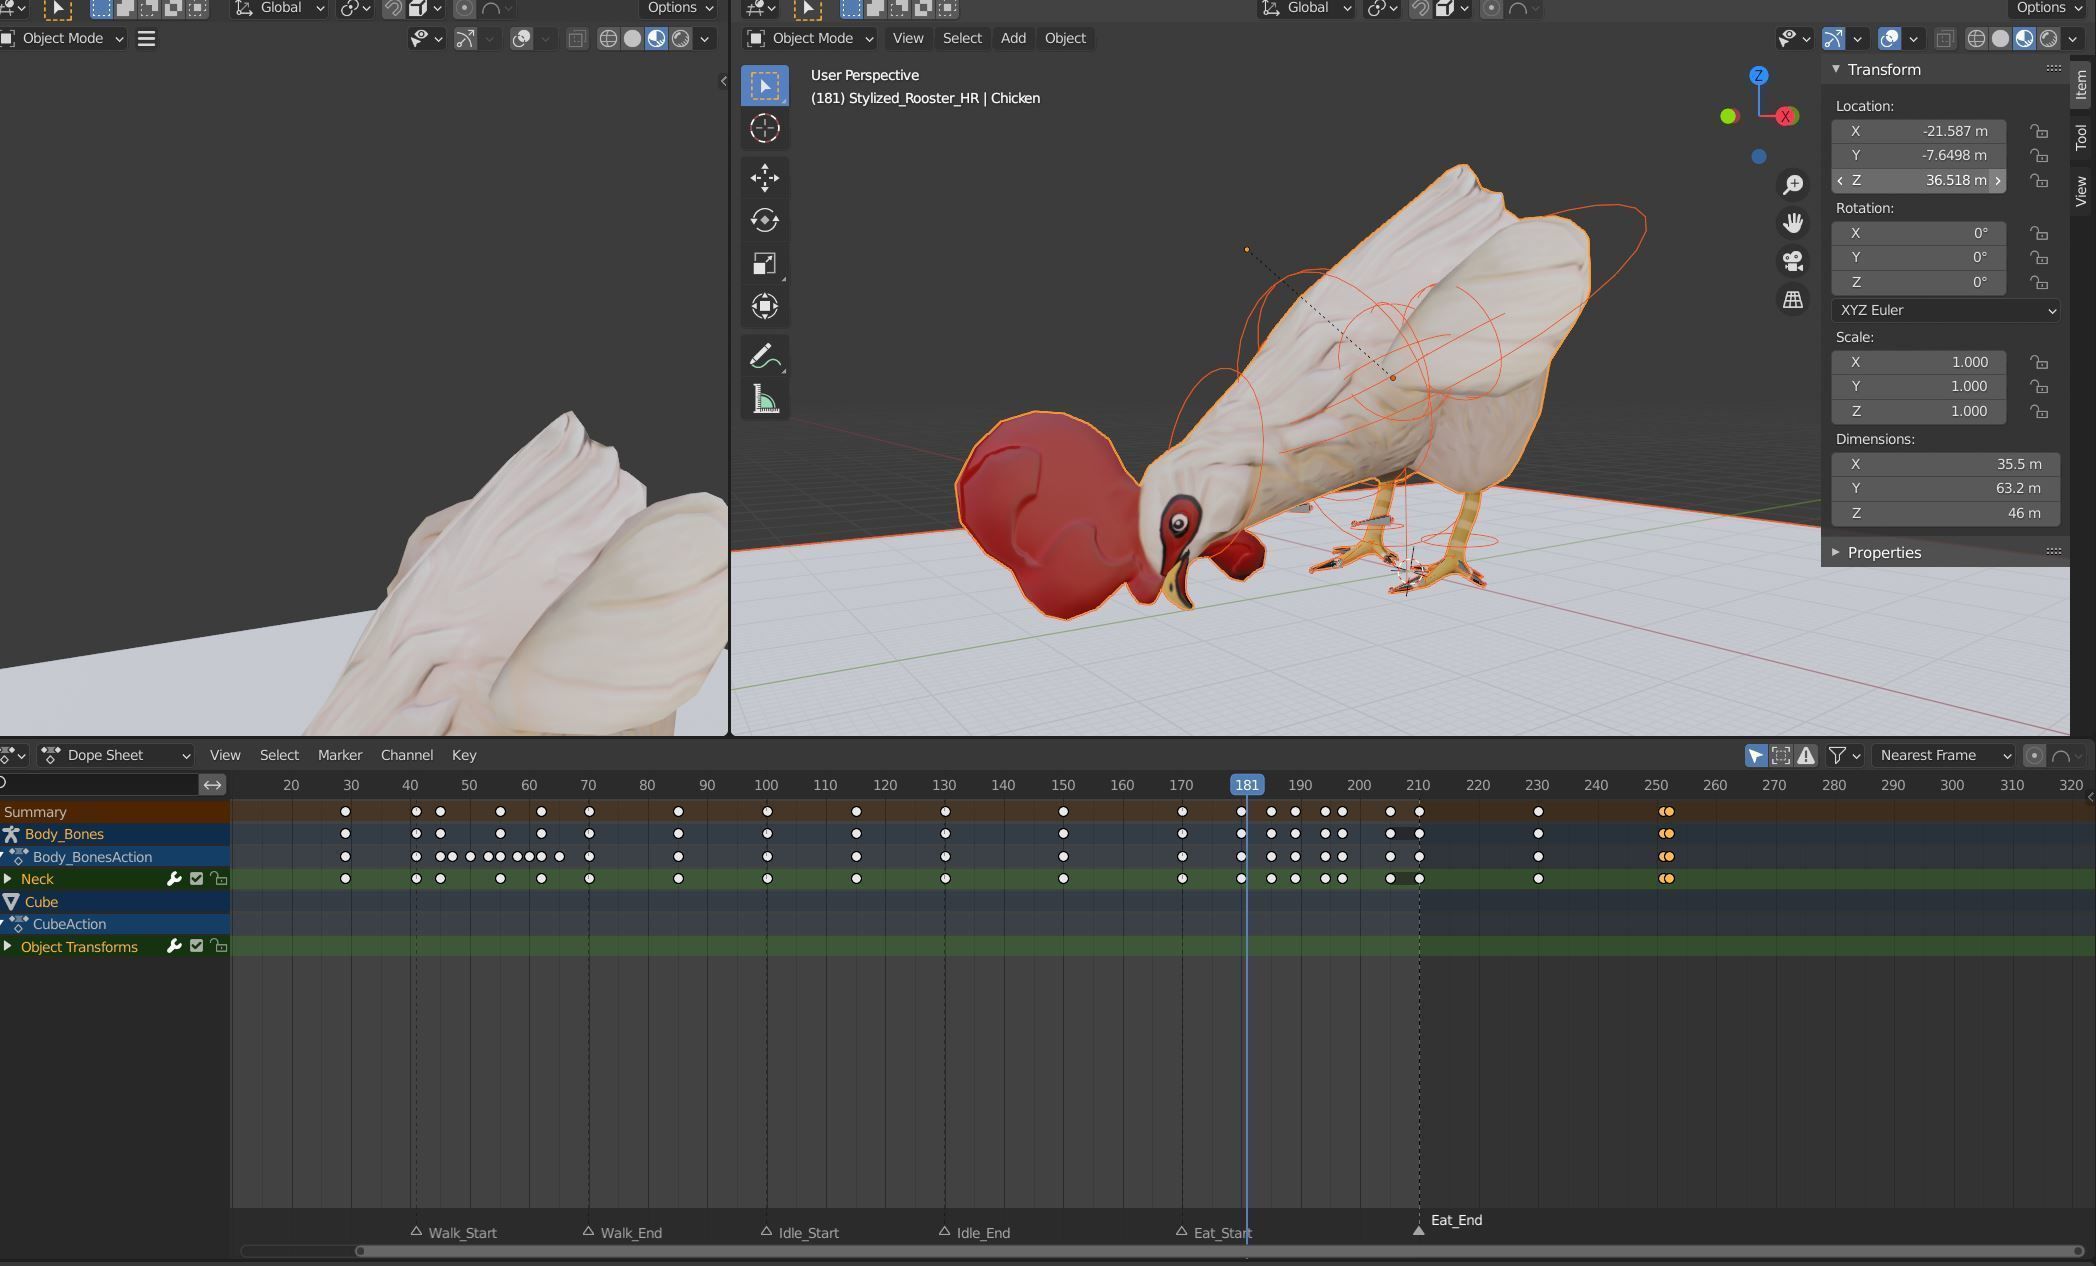Click the wrench icon on Object Transforms row
This screenshot has height=1266, width=2096.
click(173, 946)
